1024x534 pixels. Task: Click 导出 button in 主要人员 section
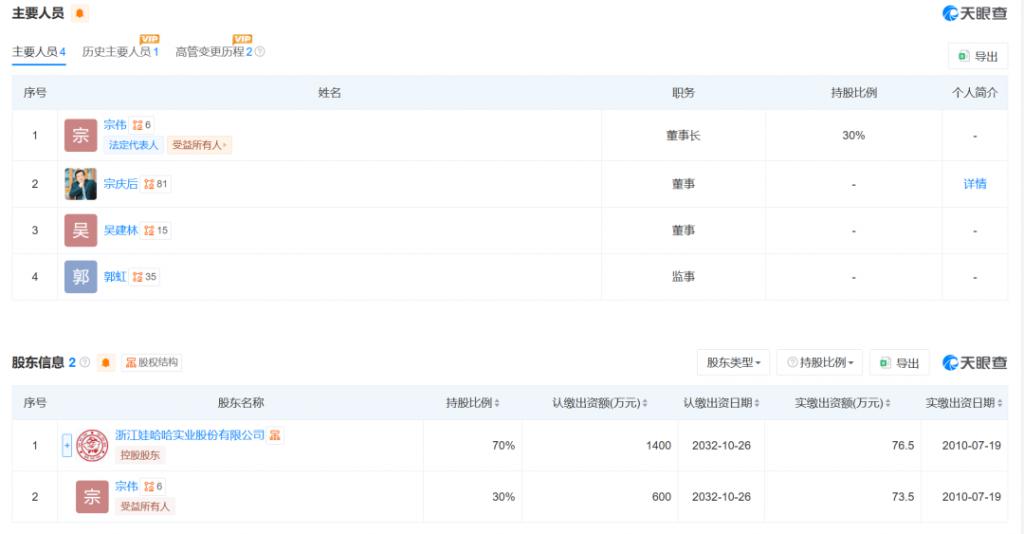(x=977, y=56)
